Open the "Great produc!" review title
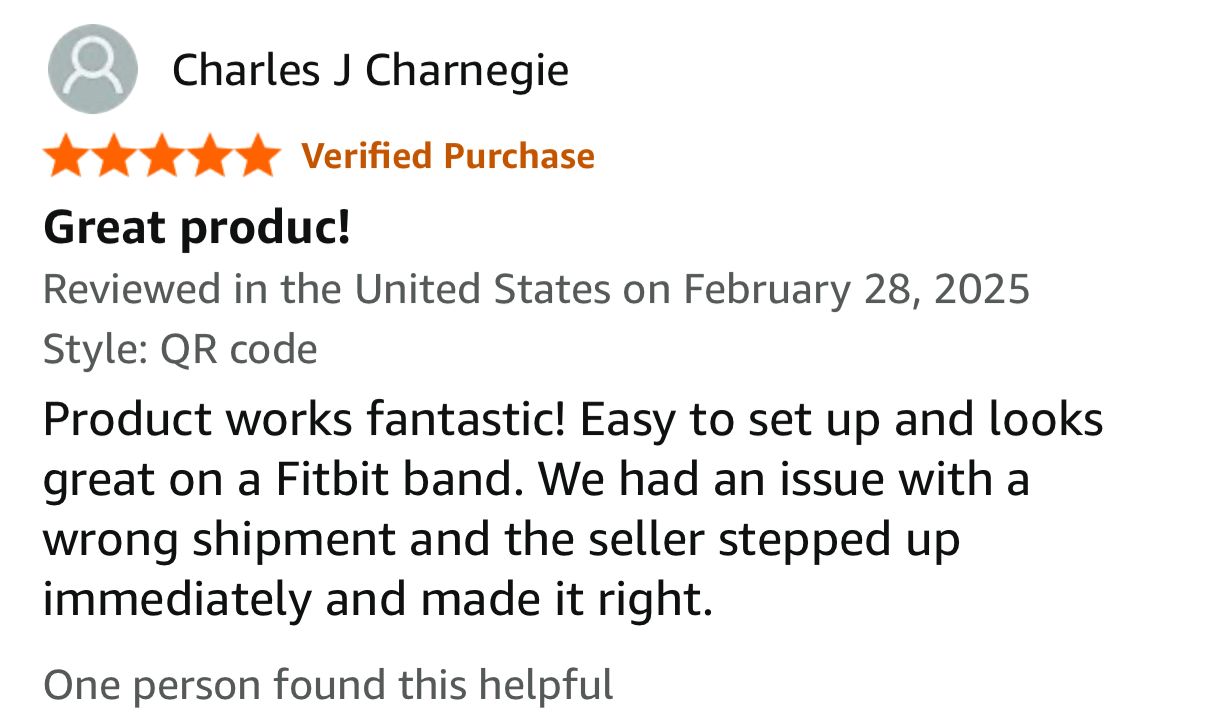This screenshot has width=1206, height=724. point(197,227)
